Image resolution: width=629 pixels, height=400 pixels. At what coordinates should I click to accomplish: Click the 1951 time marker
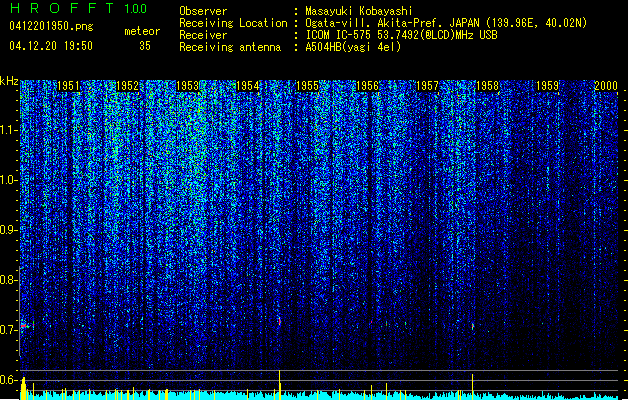click(68, 86)
